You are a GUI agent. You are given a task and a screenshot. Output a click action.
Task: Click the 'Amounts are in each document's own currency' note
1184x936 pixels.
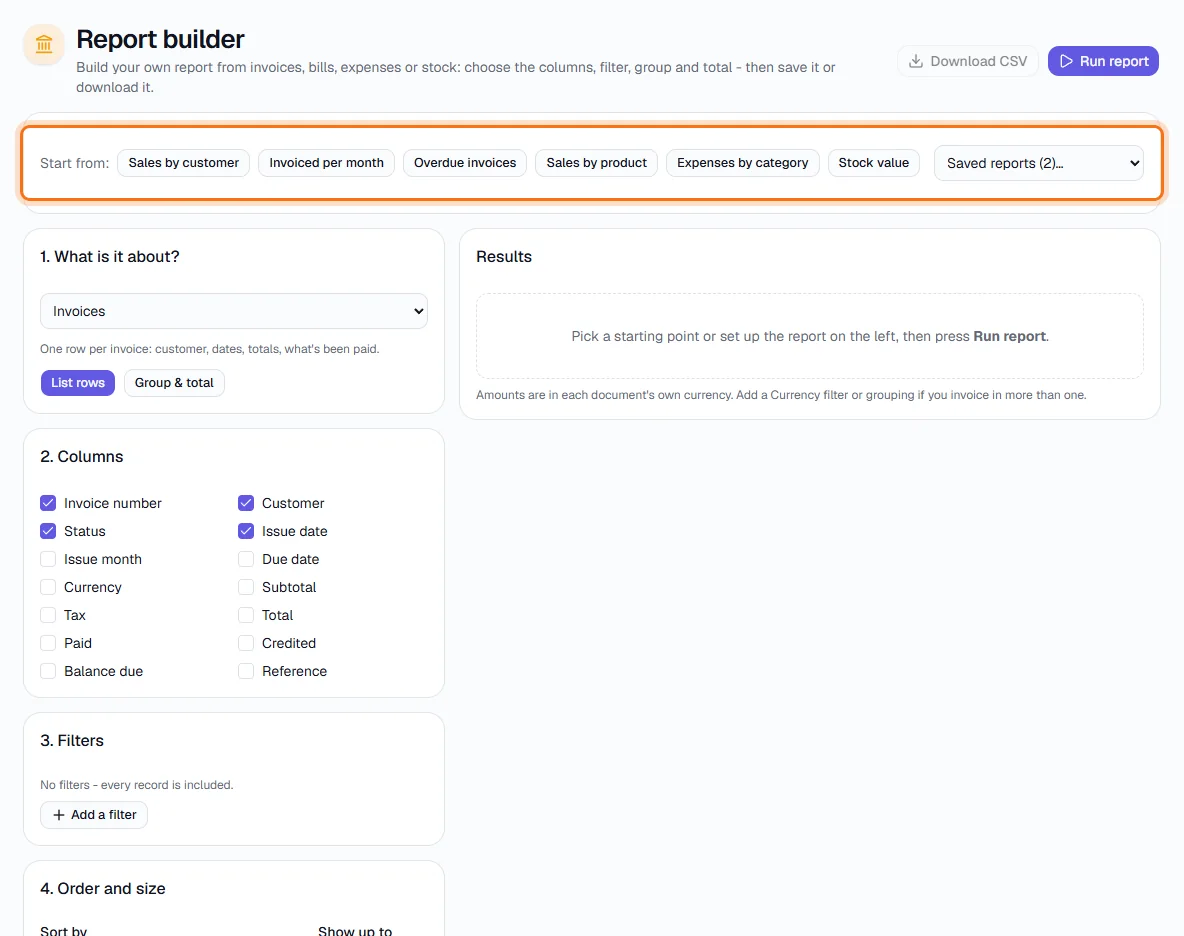click(781, 395)
